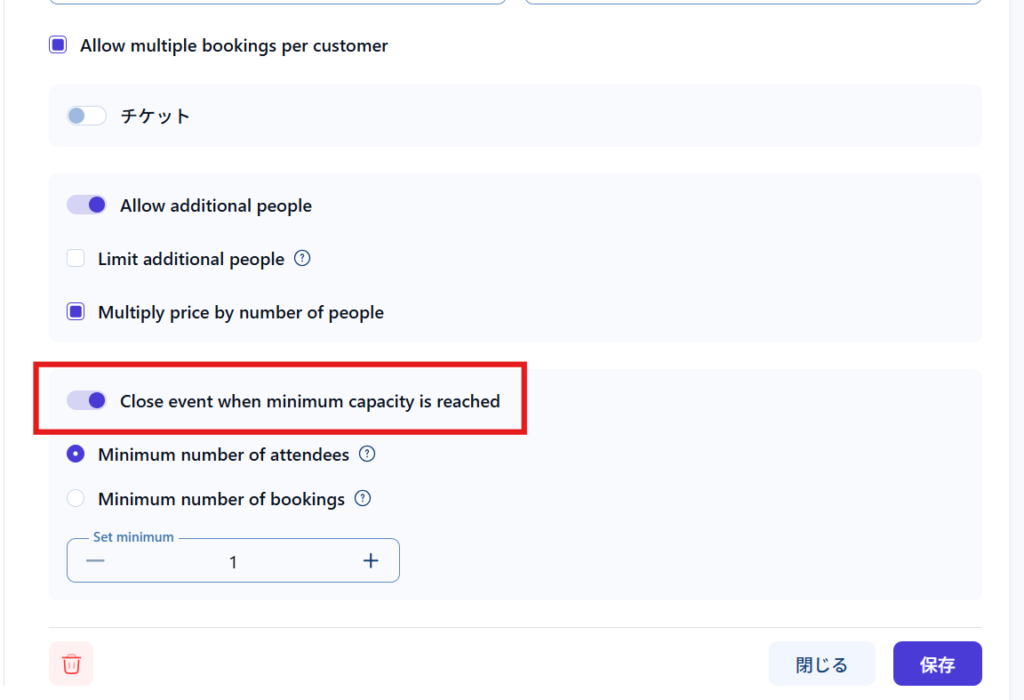This screenshot has height=700, width=1024.
Task: Click the Set minimum value field
Action: coord(233,562)
